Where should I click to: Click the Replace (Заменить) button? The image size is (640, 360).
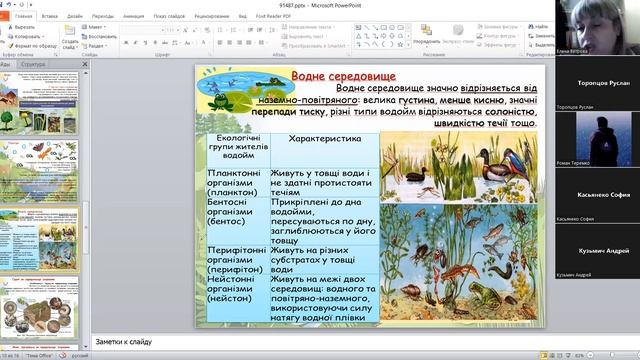tap(541, 36)
